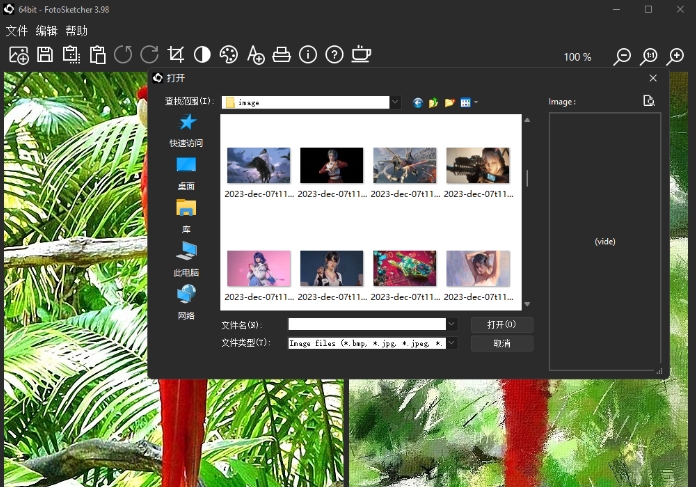Click the coffee cup donate icon
The height and width of the screenshot is (487, 696).
(361, 56)
